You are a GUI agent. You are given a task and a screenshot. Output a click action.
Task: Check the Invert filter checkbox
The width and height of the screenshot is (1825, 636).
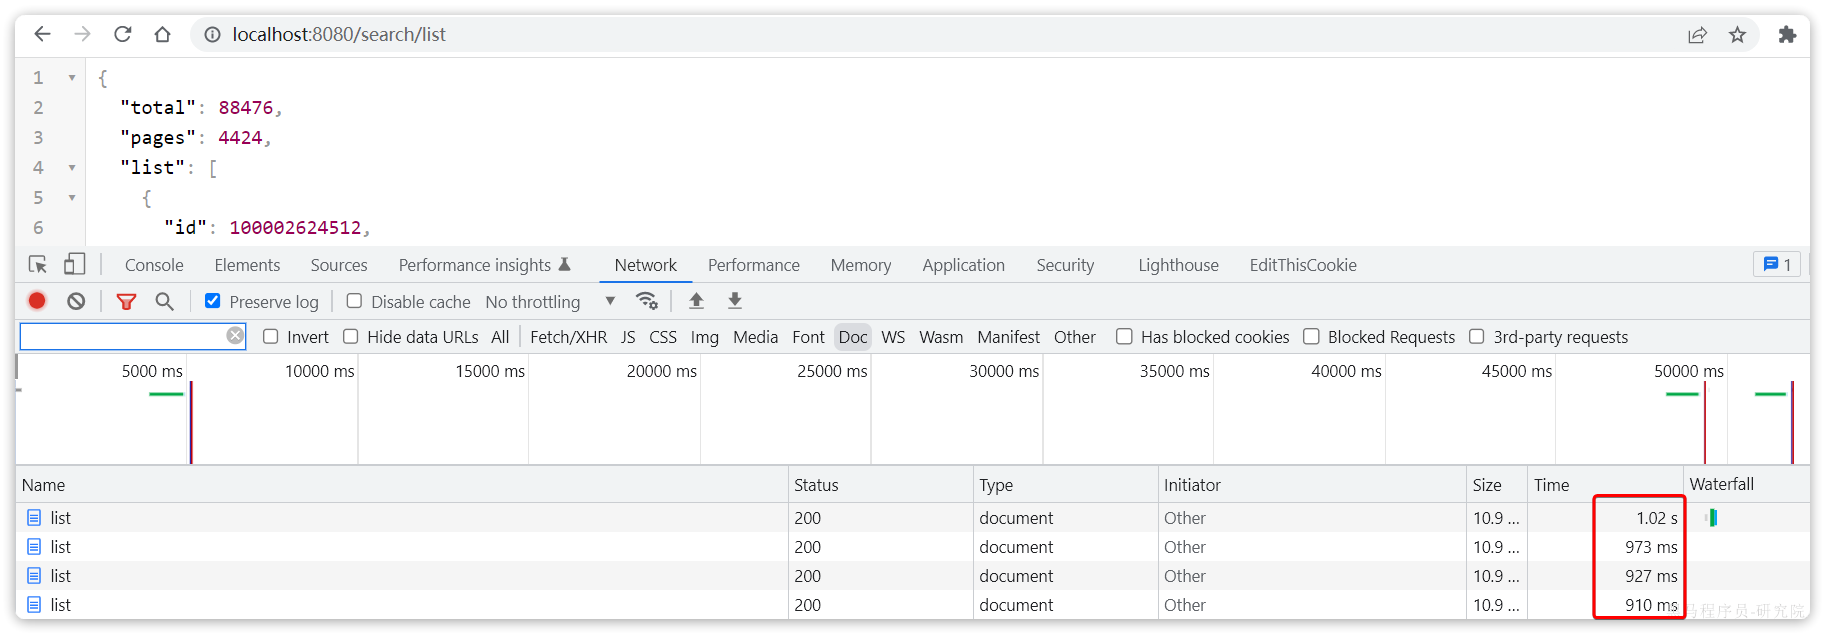click(x=270, y=337)
